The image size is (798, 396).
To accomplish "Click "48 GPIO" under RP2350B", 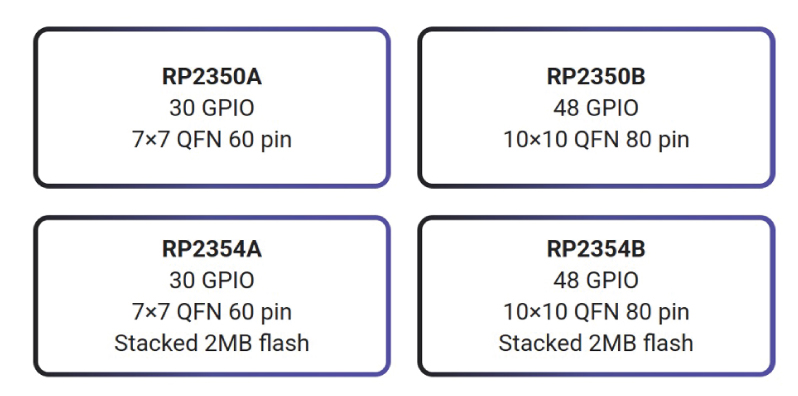I will [596, 108].
